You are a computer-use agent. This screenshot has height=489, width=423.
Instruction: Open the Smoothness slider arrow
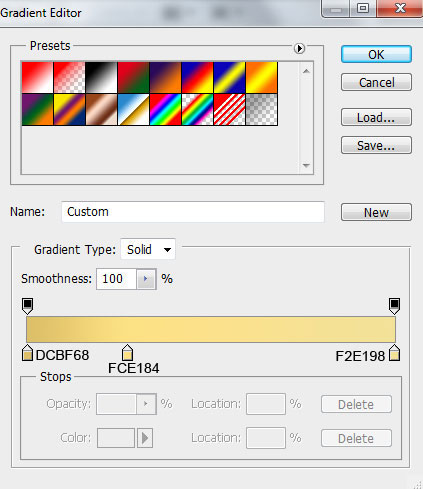pos(146,279)
